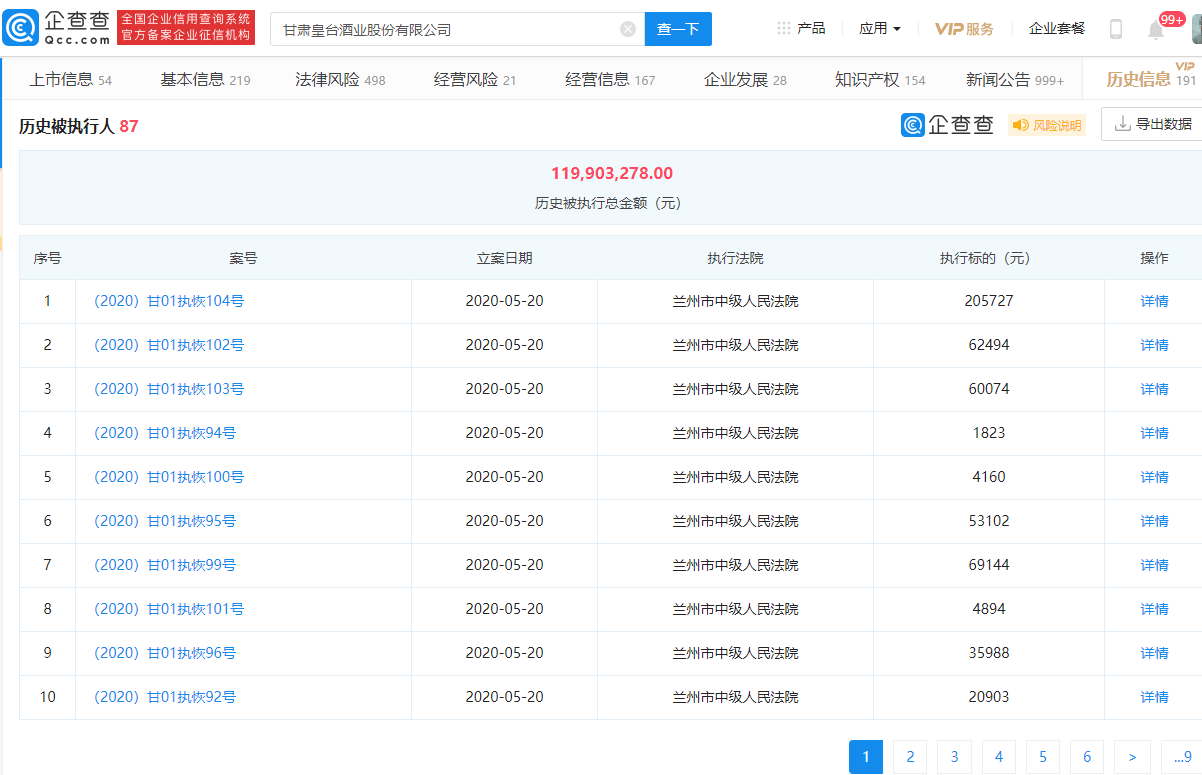Click the risk explanation speaker badge

pyautogui.click(x=1047, y=125)
